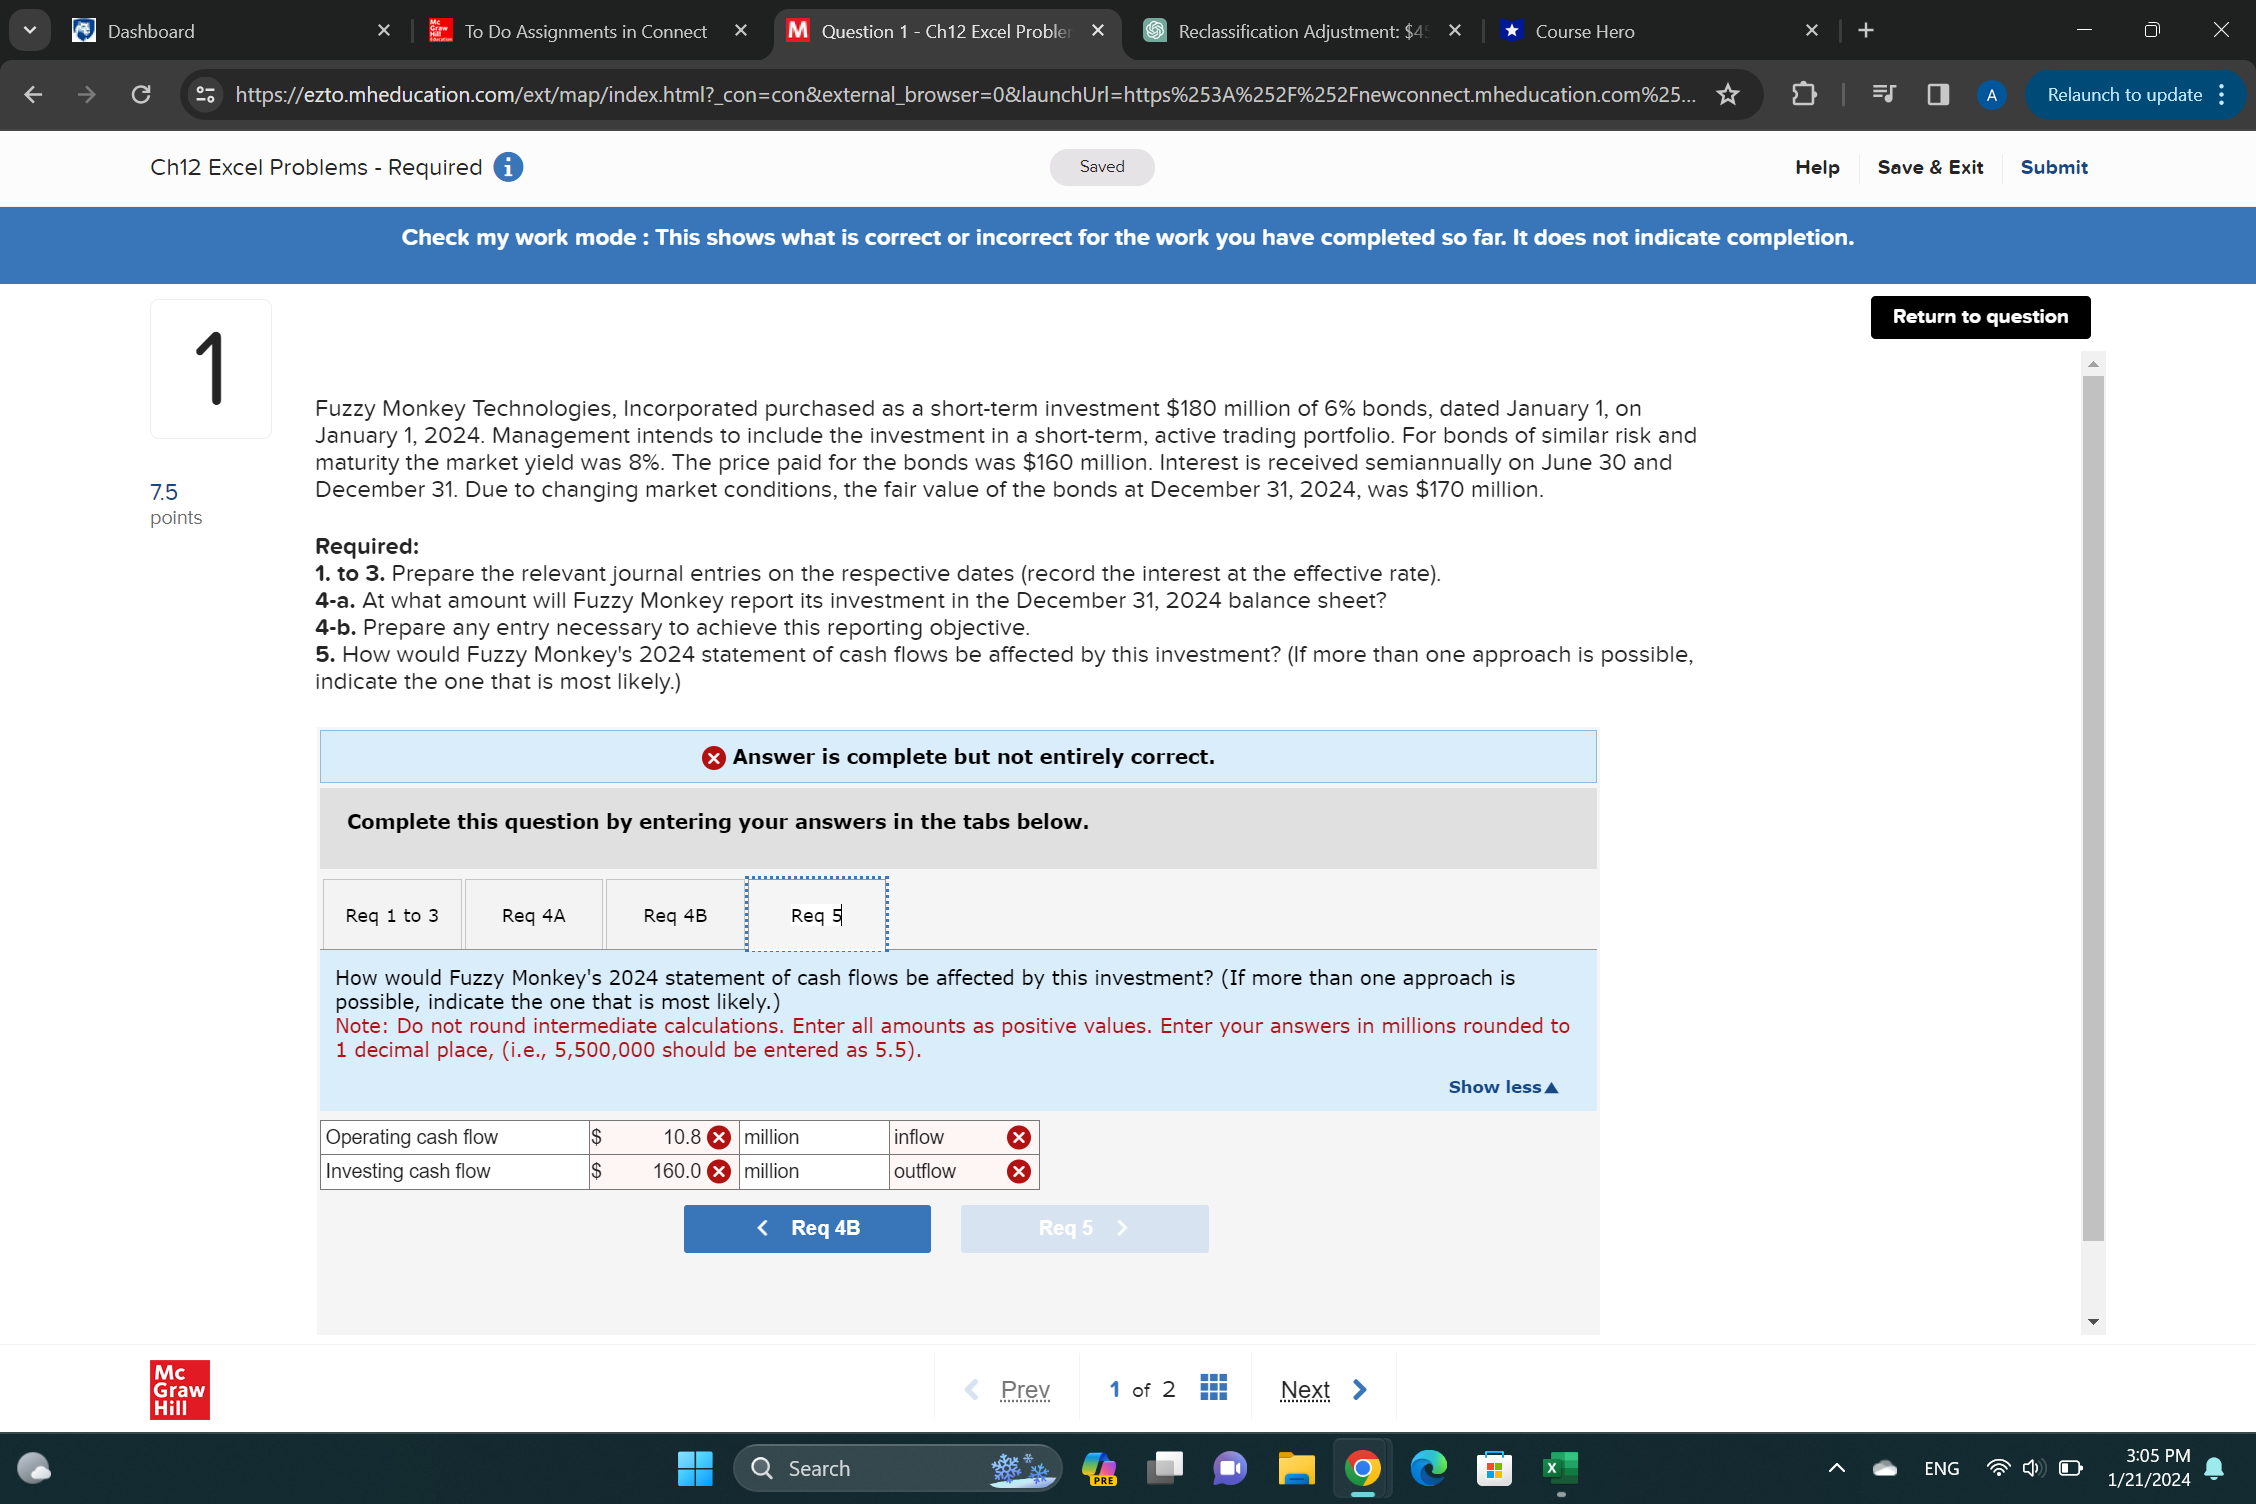Image resolution: width=2256 pixels, height=1504 pixels.
Task: Click the info icon next to Ch12 Excel Problems
Action: click(x=507, y=167)
